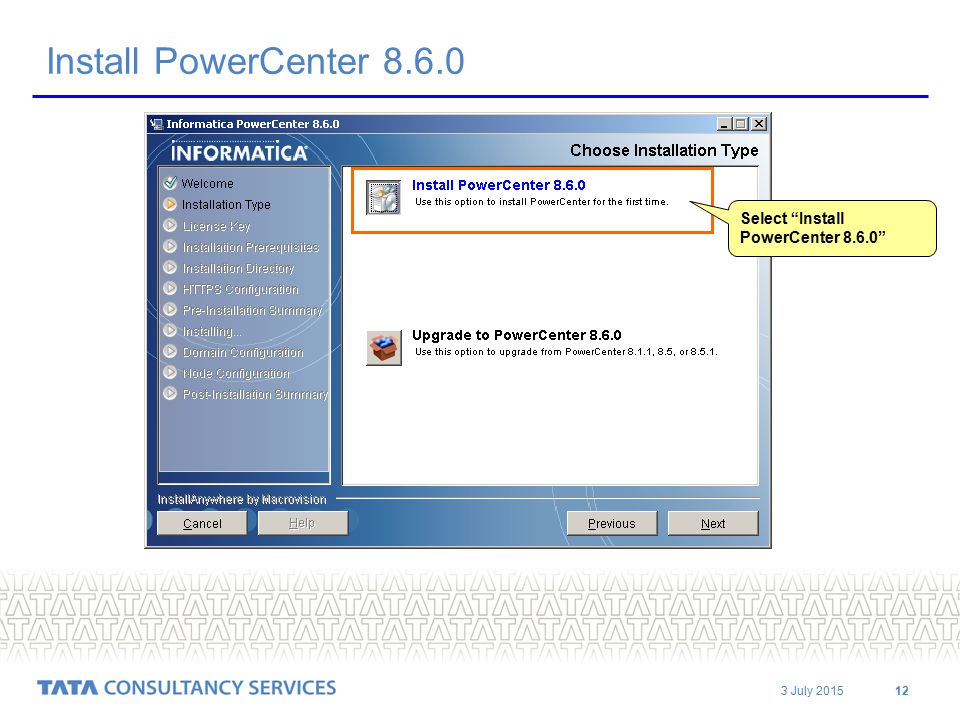Select the Install PowerCenter 8.6.0 option title
This screenshot has height=720, width=960.
tap(498, 185)
